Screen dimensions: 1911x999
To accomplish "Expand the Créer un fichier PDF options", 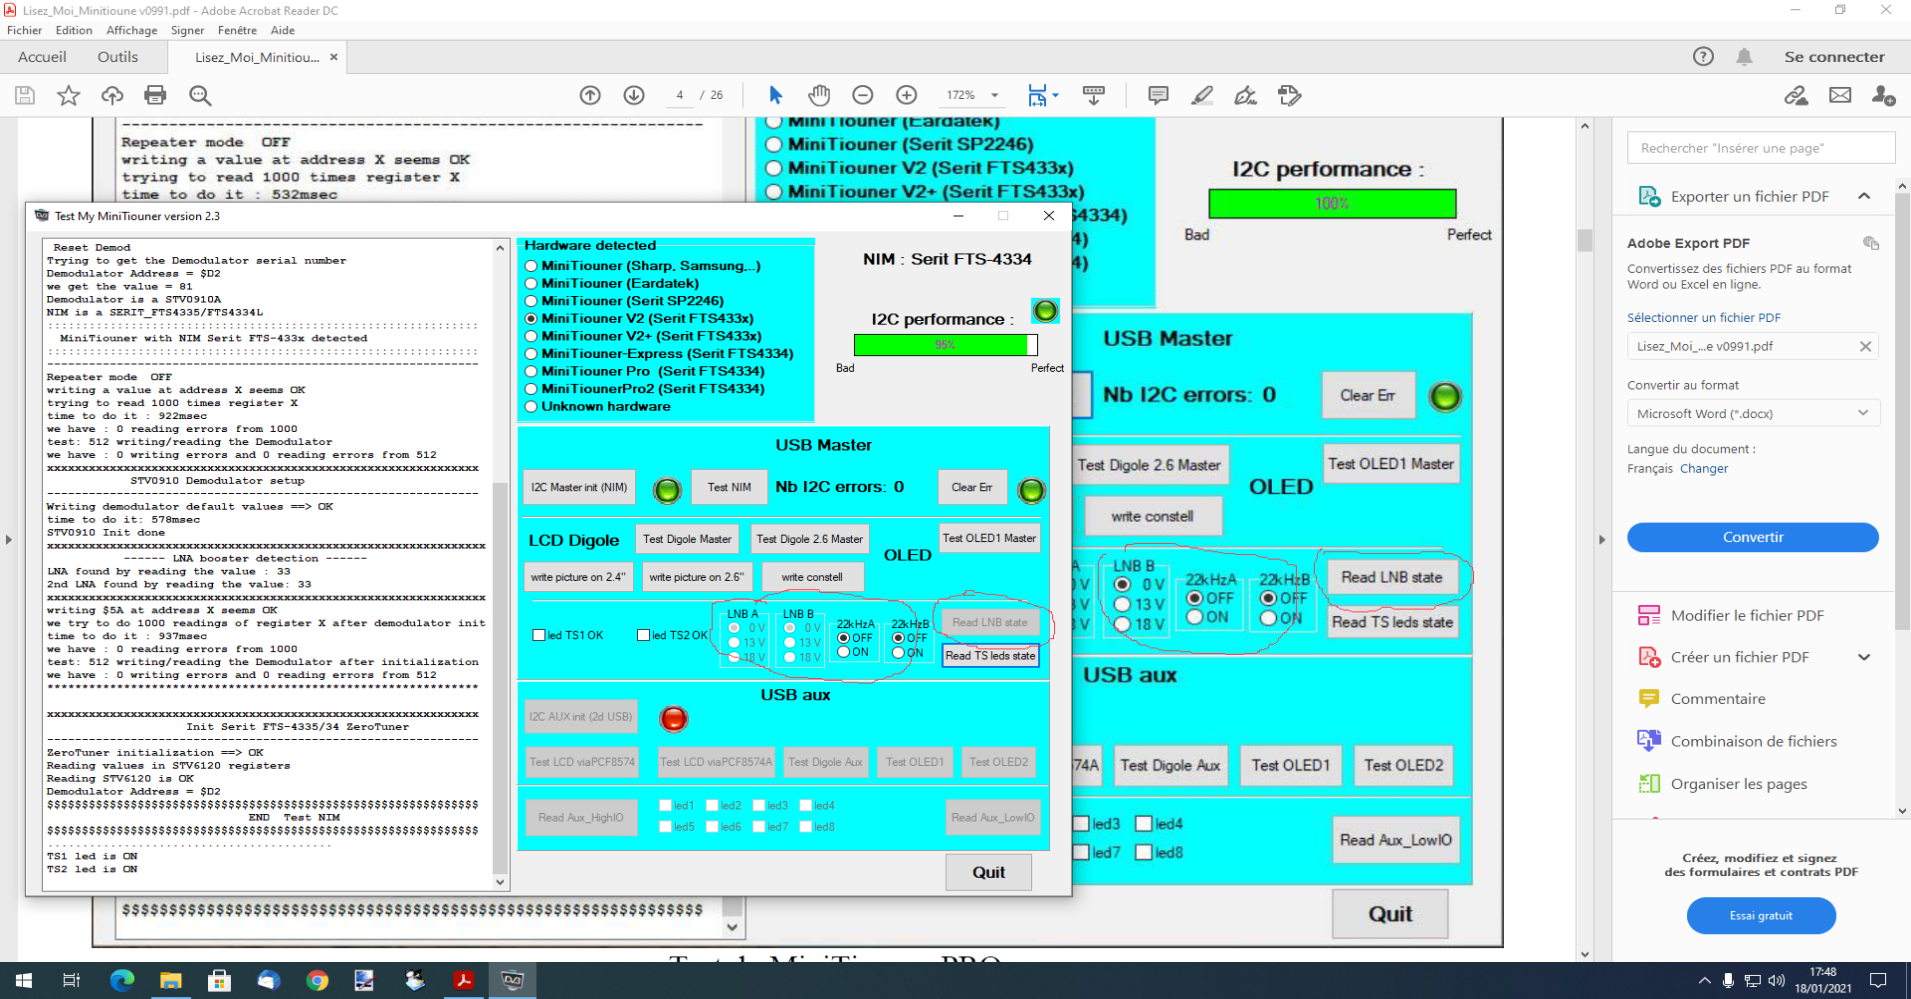I will [1864, 657].
